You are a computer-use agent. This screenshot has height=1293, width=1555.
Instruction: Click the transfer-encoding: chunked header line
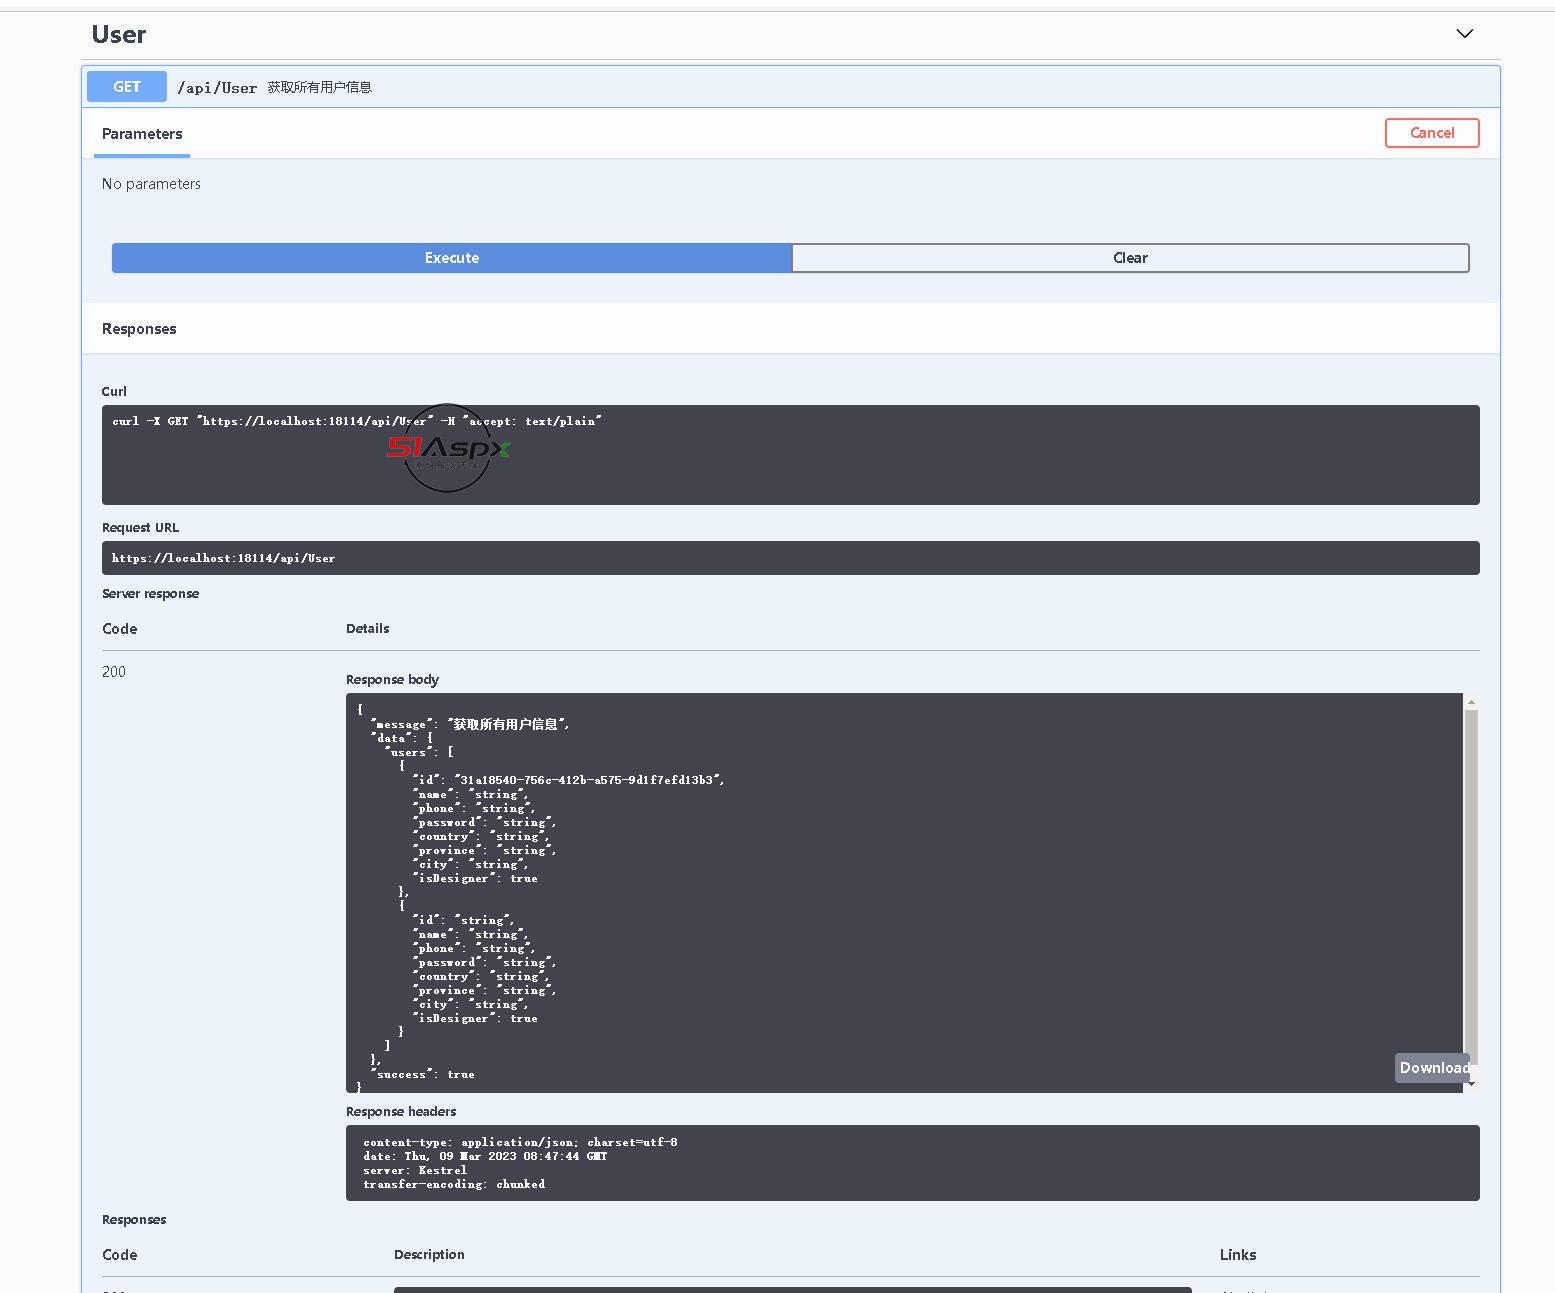454,1184
